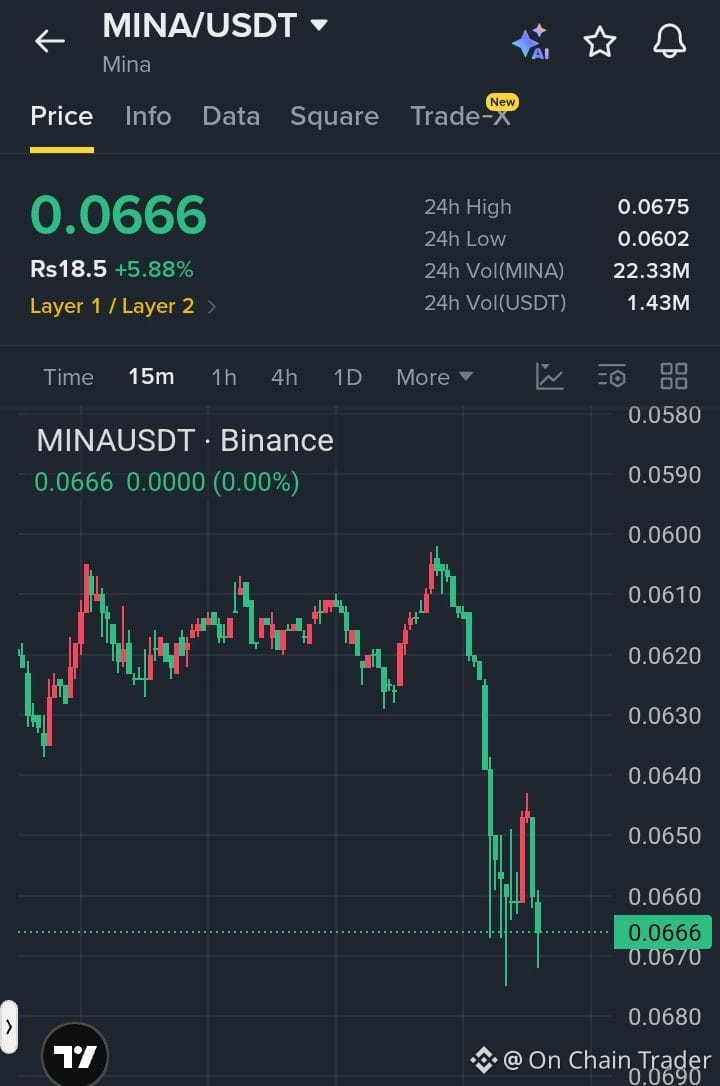Image resolution: width=720 pixels, height=1086 pixels.
Task: Expand the More timeframes dropdown
Action: pyautogui.click(x=434, y=377)
